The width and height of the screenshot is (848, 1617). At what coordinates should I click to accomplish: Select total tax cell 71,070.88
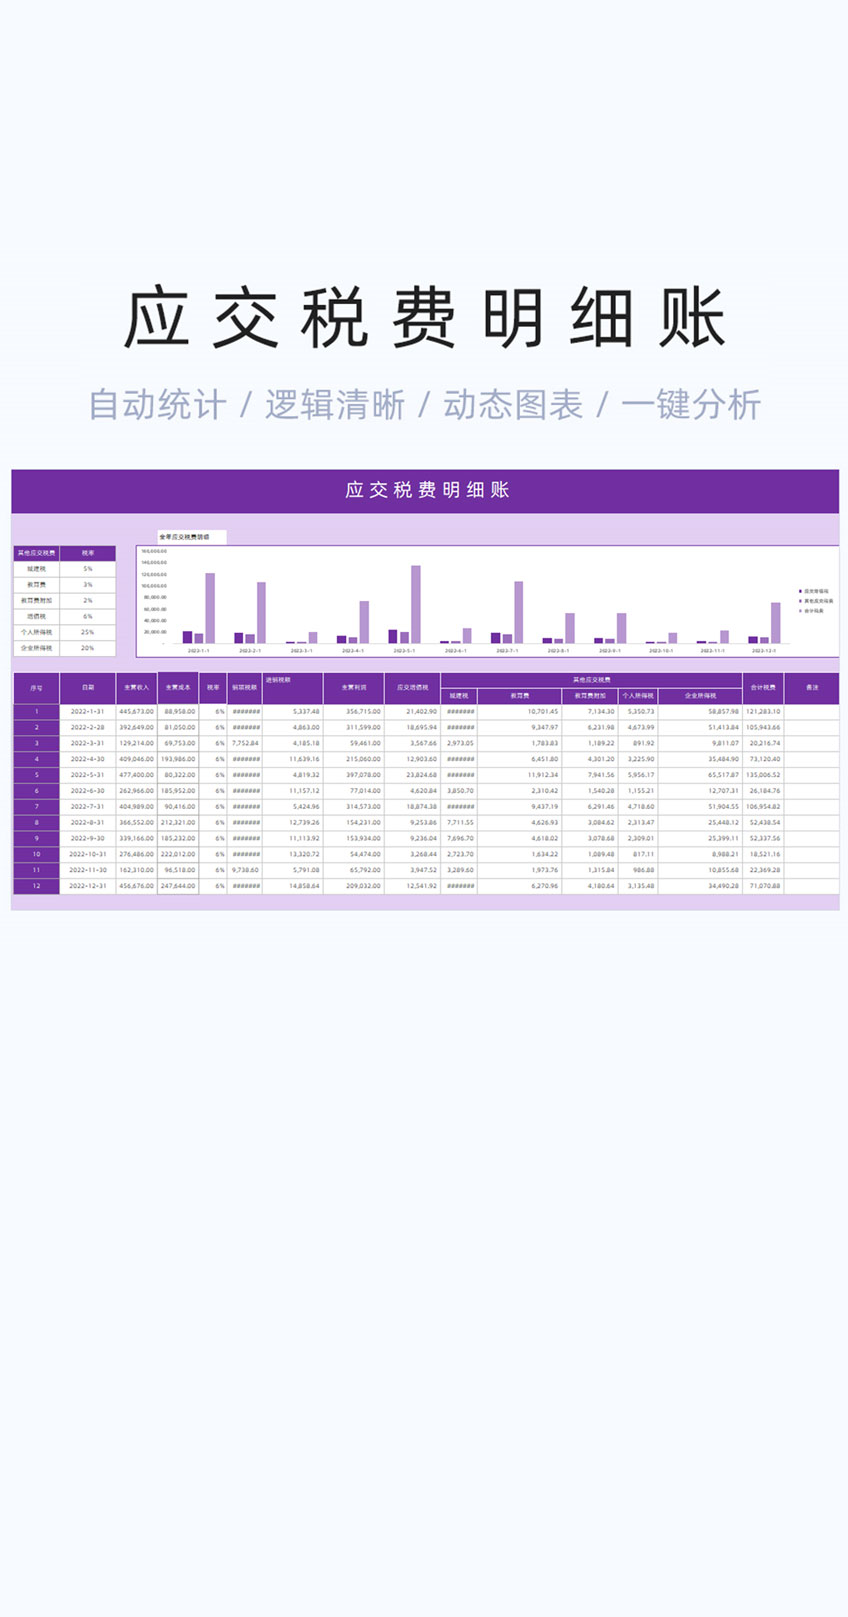[x=763, y=886]
